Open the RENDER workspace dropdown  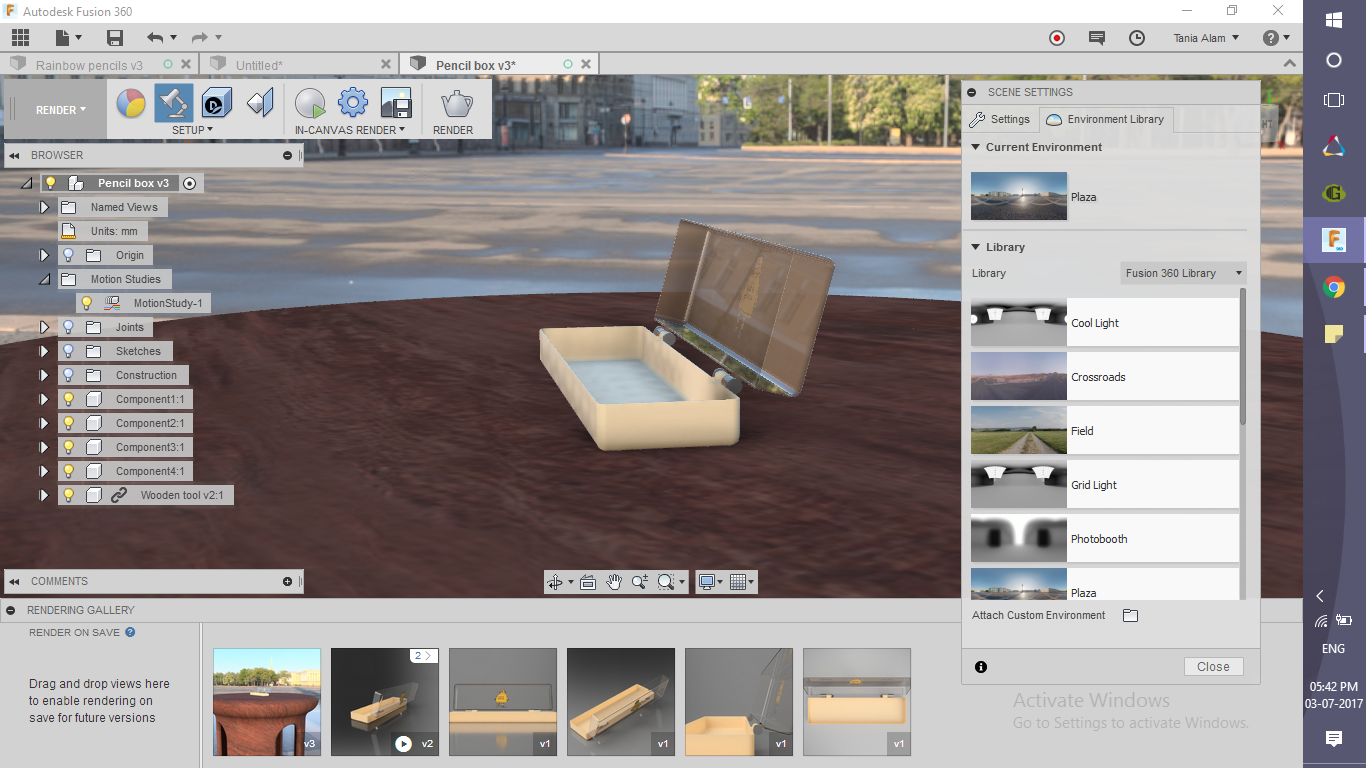(61, 110)
